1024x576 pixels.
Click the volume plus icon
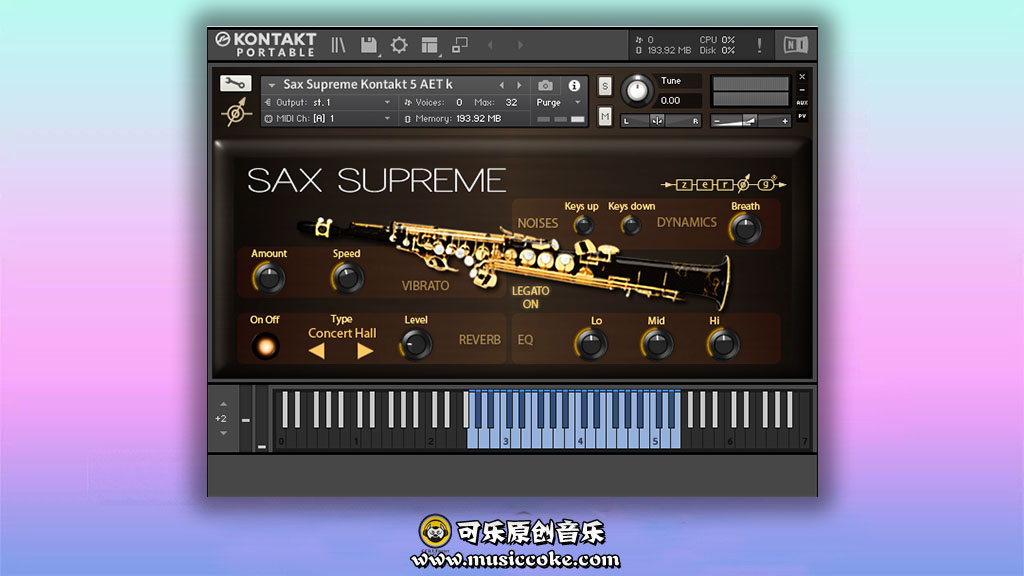[784, 121]
